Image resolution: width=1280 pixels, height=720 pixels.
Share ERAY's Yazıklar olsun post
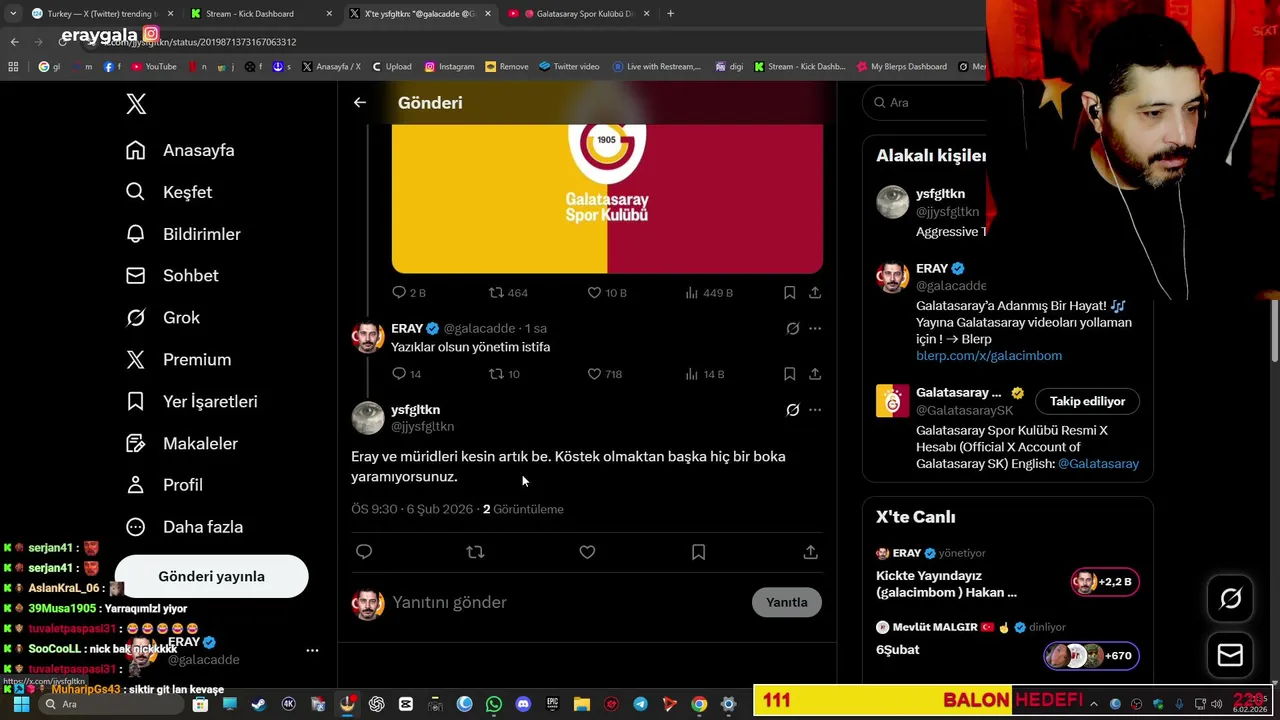click(x=815, y=374)
